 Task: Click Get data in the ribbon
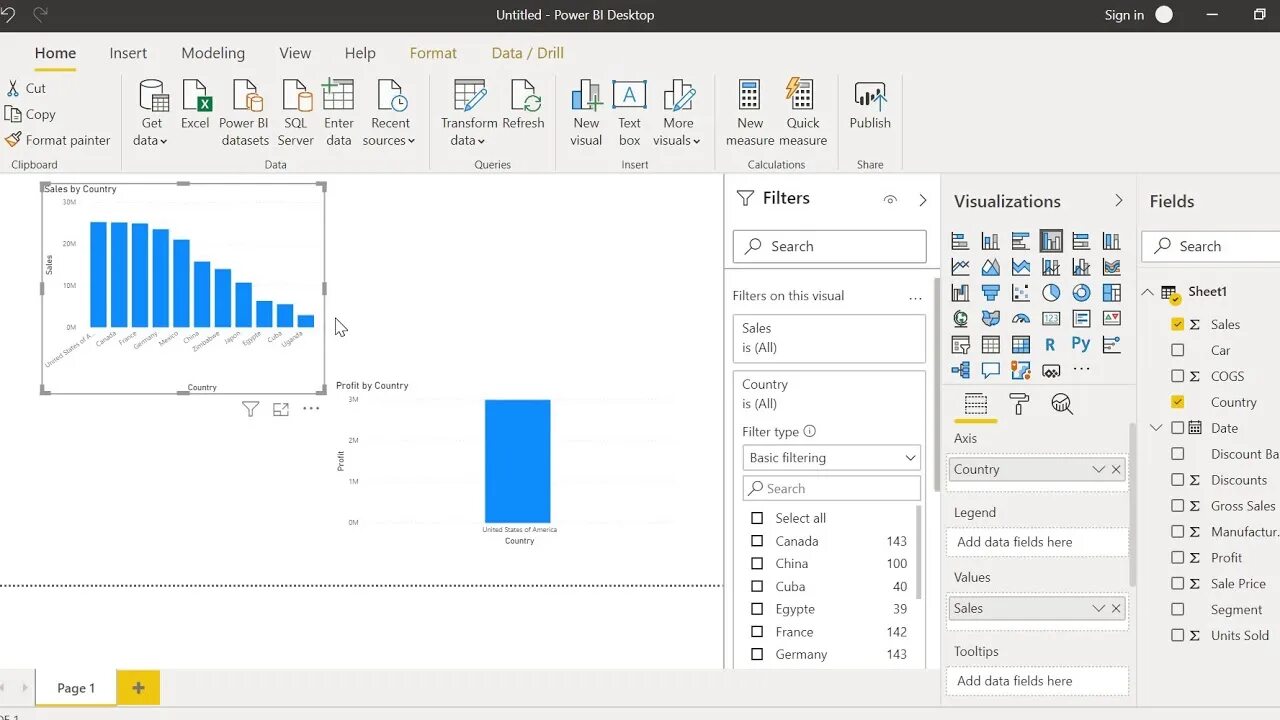152,113
